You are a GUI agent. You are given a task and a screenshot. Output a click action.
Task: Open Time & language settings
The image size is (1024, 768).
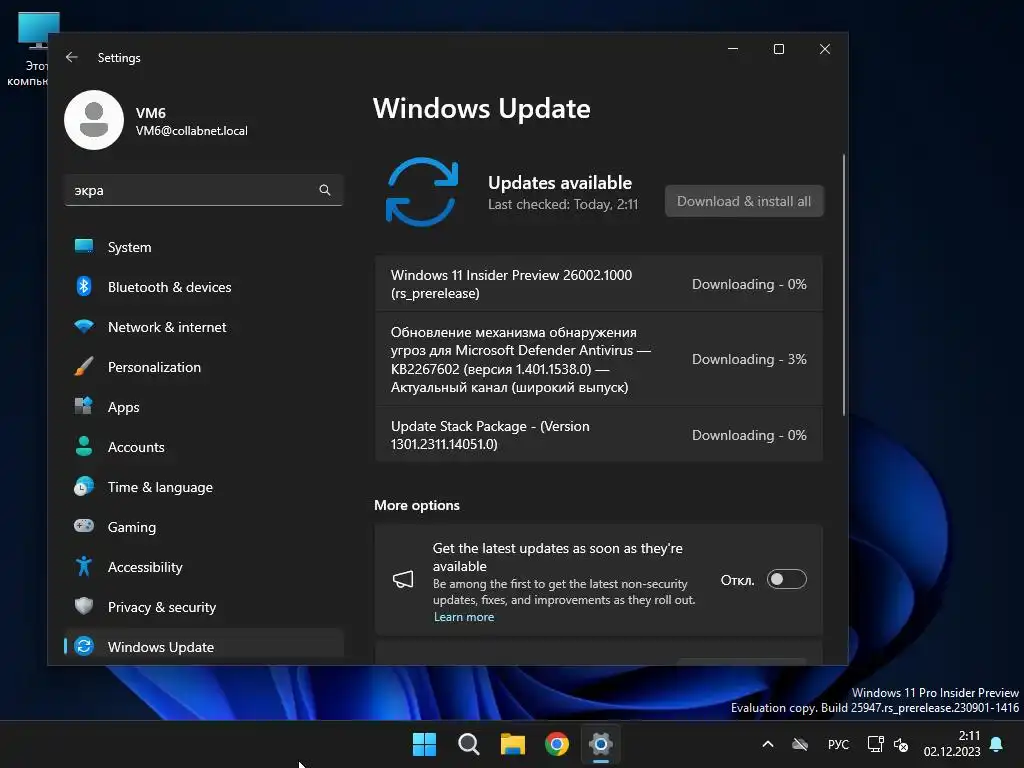pyautogui.click(x=204, y=487)
